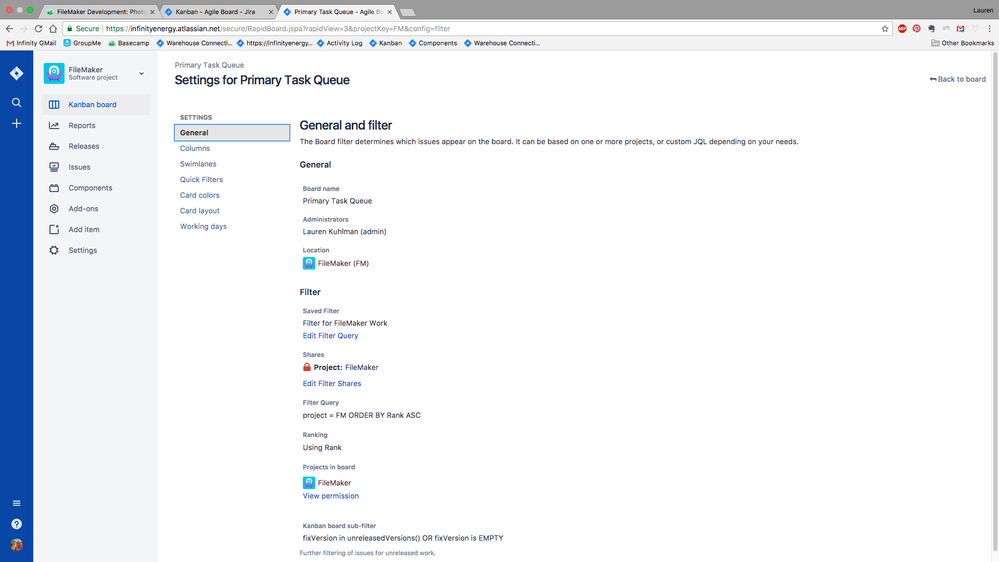
Task: Open the user profile avatar
Action: click(17, 545)
